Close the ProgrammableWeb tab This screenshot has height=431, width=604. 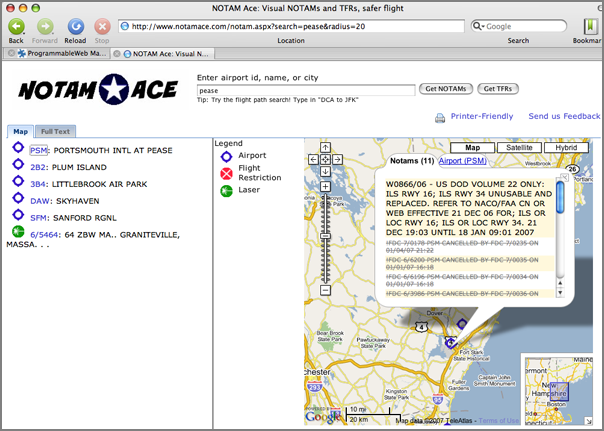pyautogui.click(x=11, y=54)
